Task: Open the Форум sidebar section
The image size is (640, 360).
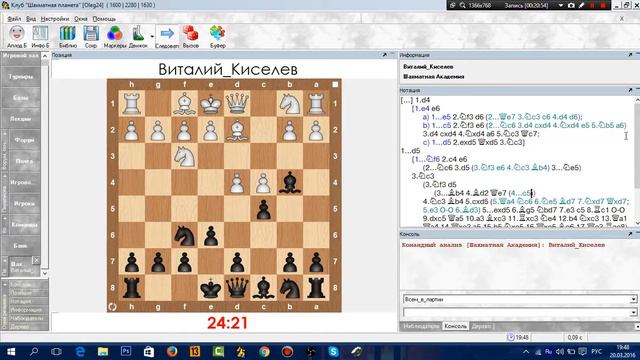Action: [x=24, y=140]
